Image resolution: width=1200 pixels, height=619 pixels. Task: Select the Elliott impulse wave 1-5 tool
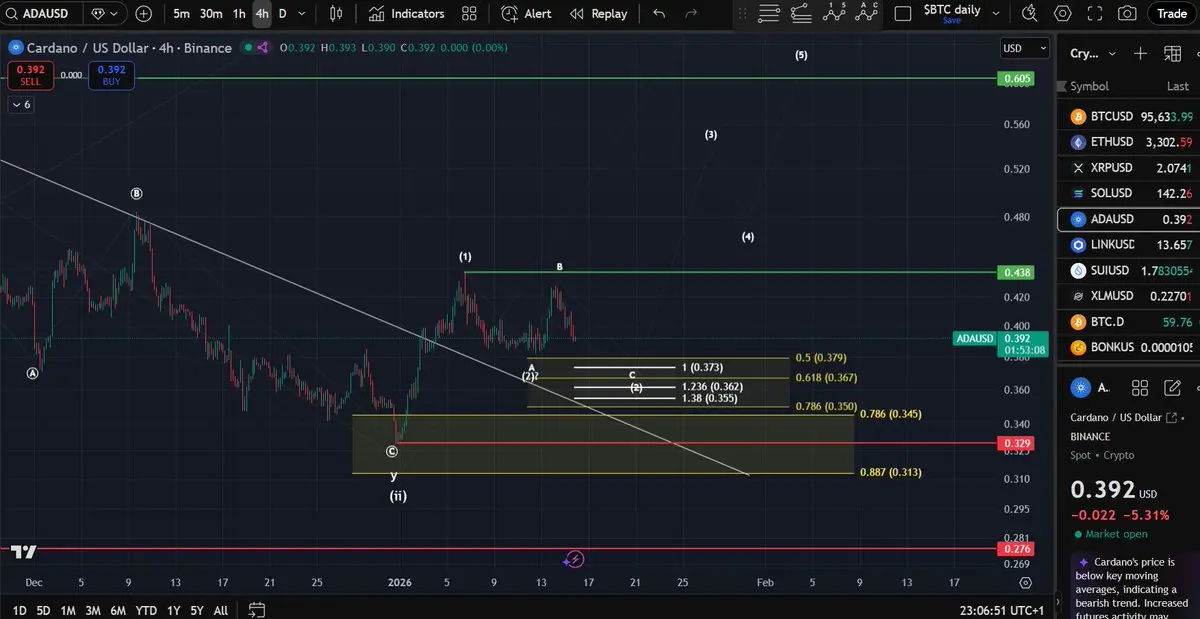834,13
